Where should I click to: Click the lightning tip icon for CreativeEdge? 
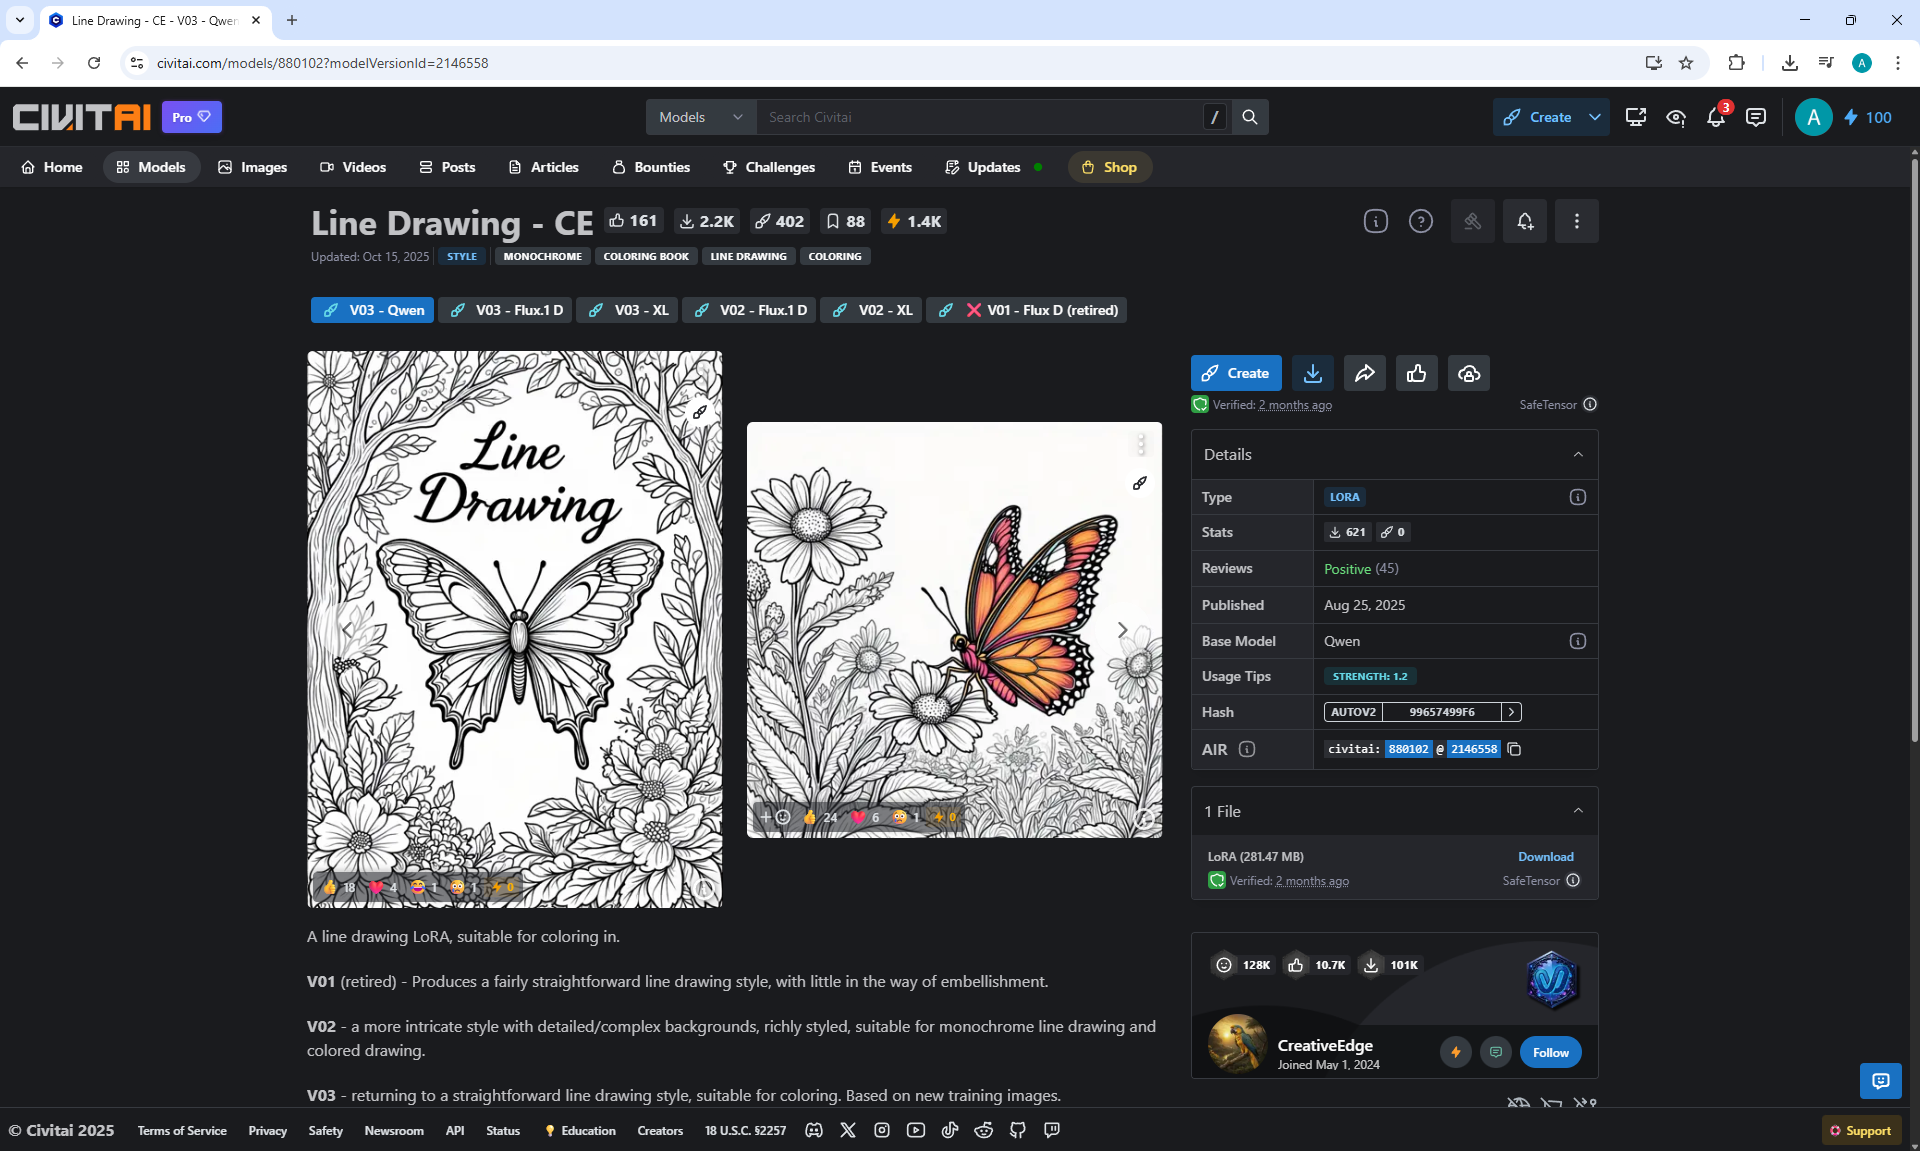(x=1455, y=1052)
